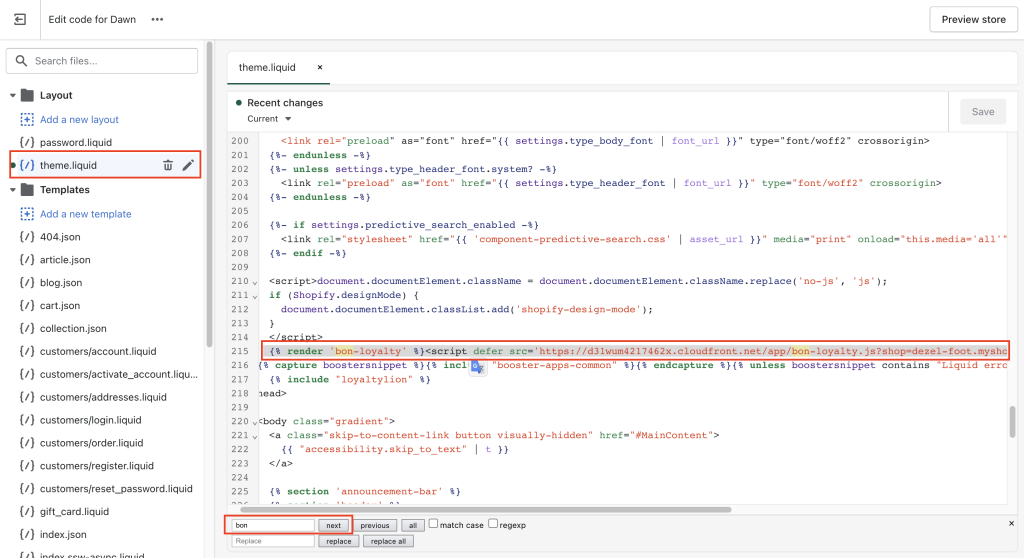Click the 404.json file icon
The height and width of the screenshot is (558, 1024).
pyautogui.click(x=27, y=237)
